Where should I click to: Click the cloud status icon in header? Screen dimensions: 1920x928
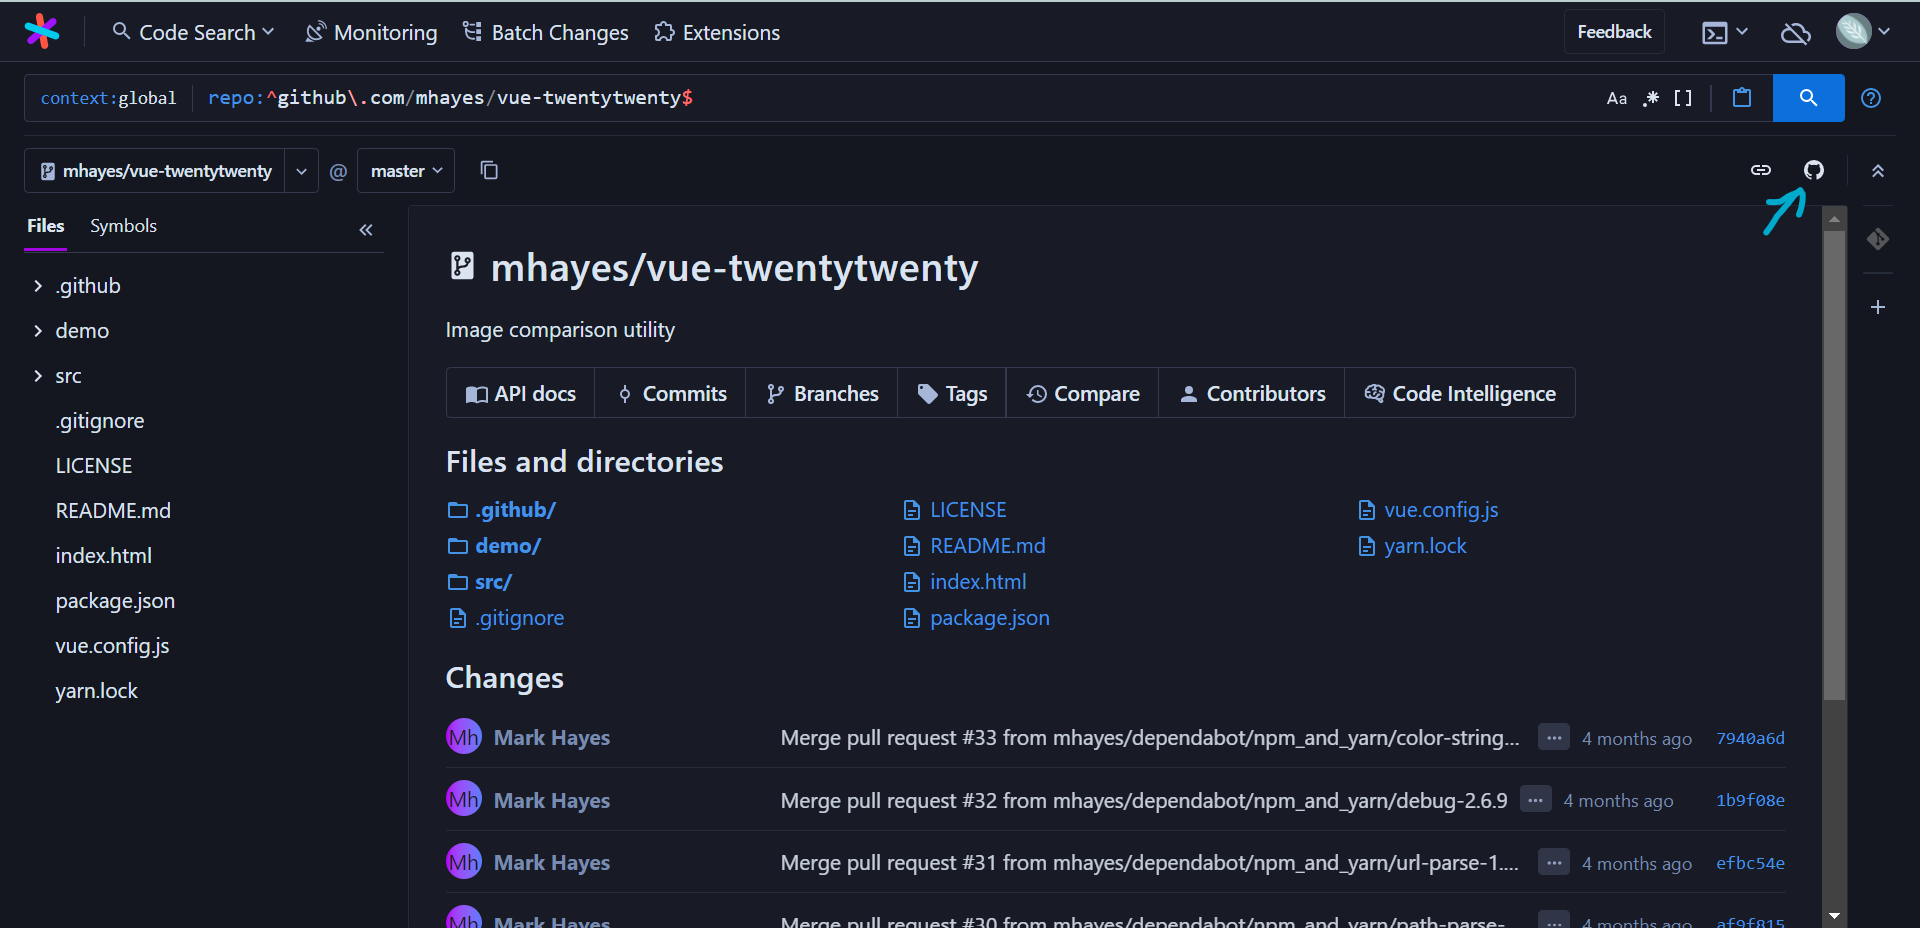[x=1795, y=33]
